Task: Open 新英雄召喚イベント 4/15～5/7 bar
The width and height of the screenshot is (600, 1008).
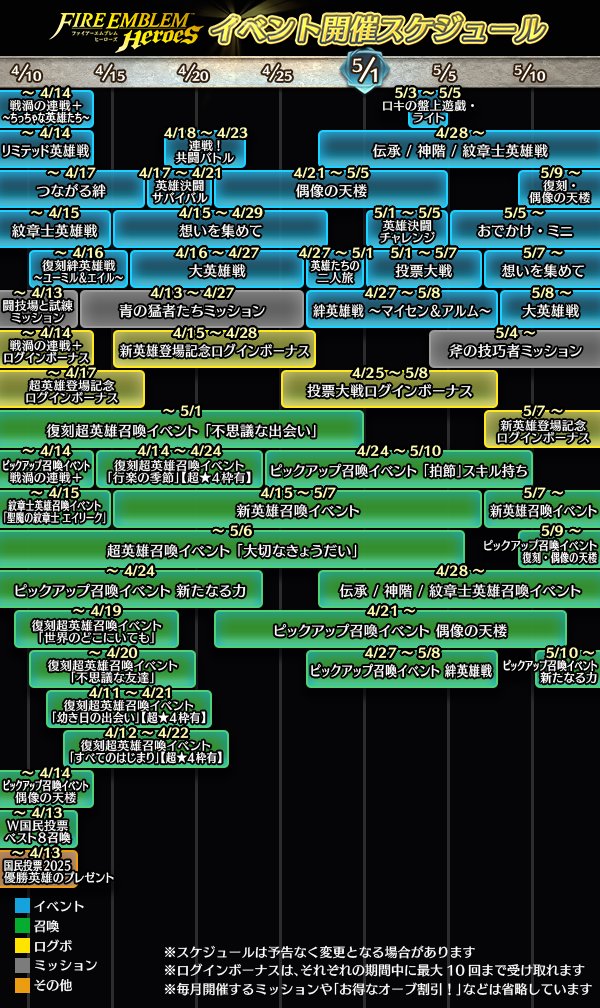Action: click(x=298, y=510)
